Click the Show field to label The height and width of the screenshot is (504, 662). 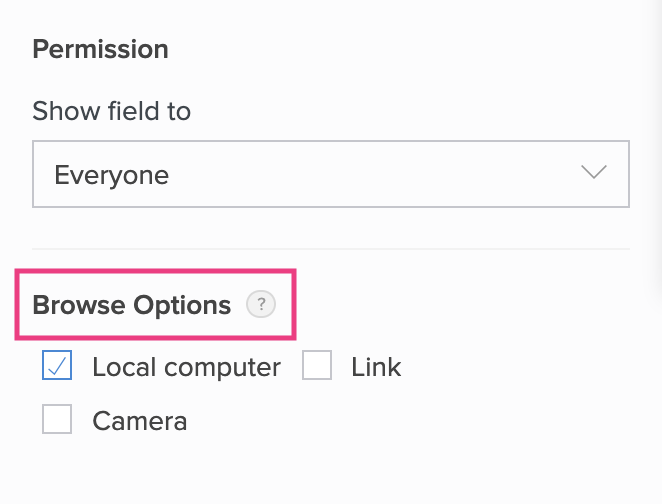tap(111, 111)
